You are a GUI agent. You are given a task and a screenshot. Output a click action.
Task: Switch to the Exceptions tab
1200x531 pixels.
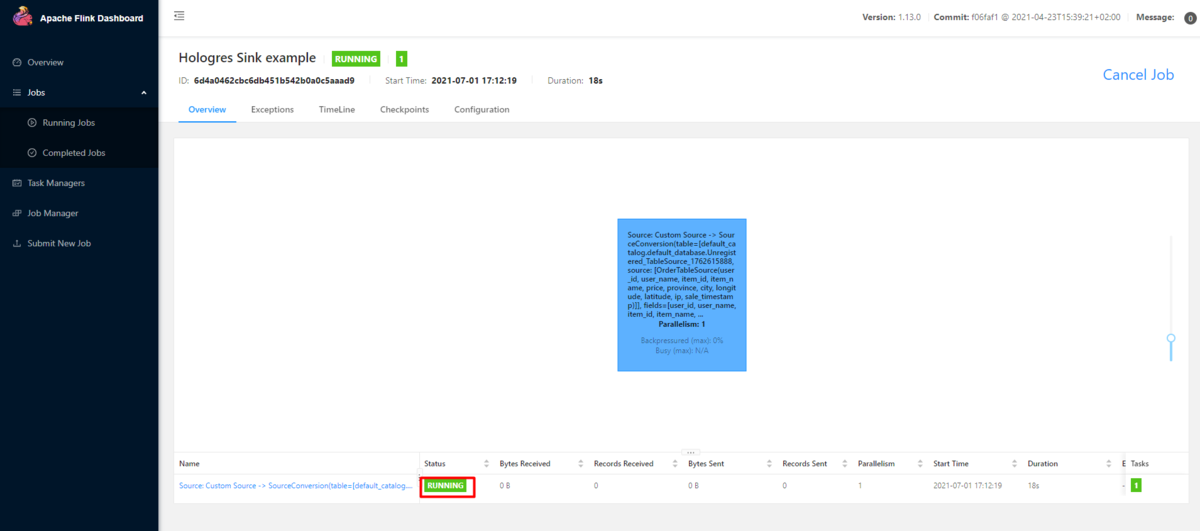point(272,109)
